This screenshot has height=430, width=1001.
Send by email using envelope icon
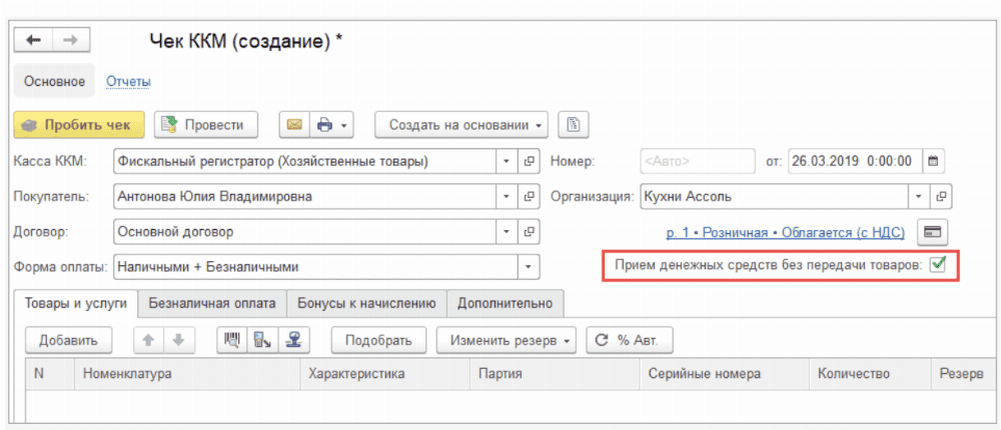click(x=294, y=125)
